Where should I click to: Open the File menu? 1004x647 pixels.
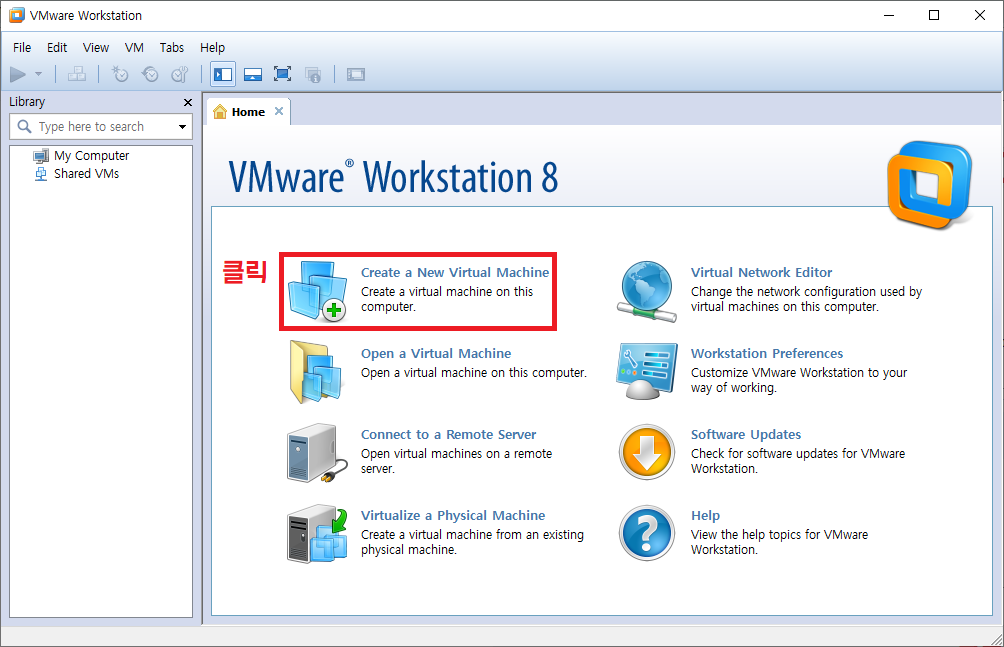(x=22, y=47)
